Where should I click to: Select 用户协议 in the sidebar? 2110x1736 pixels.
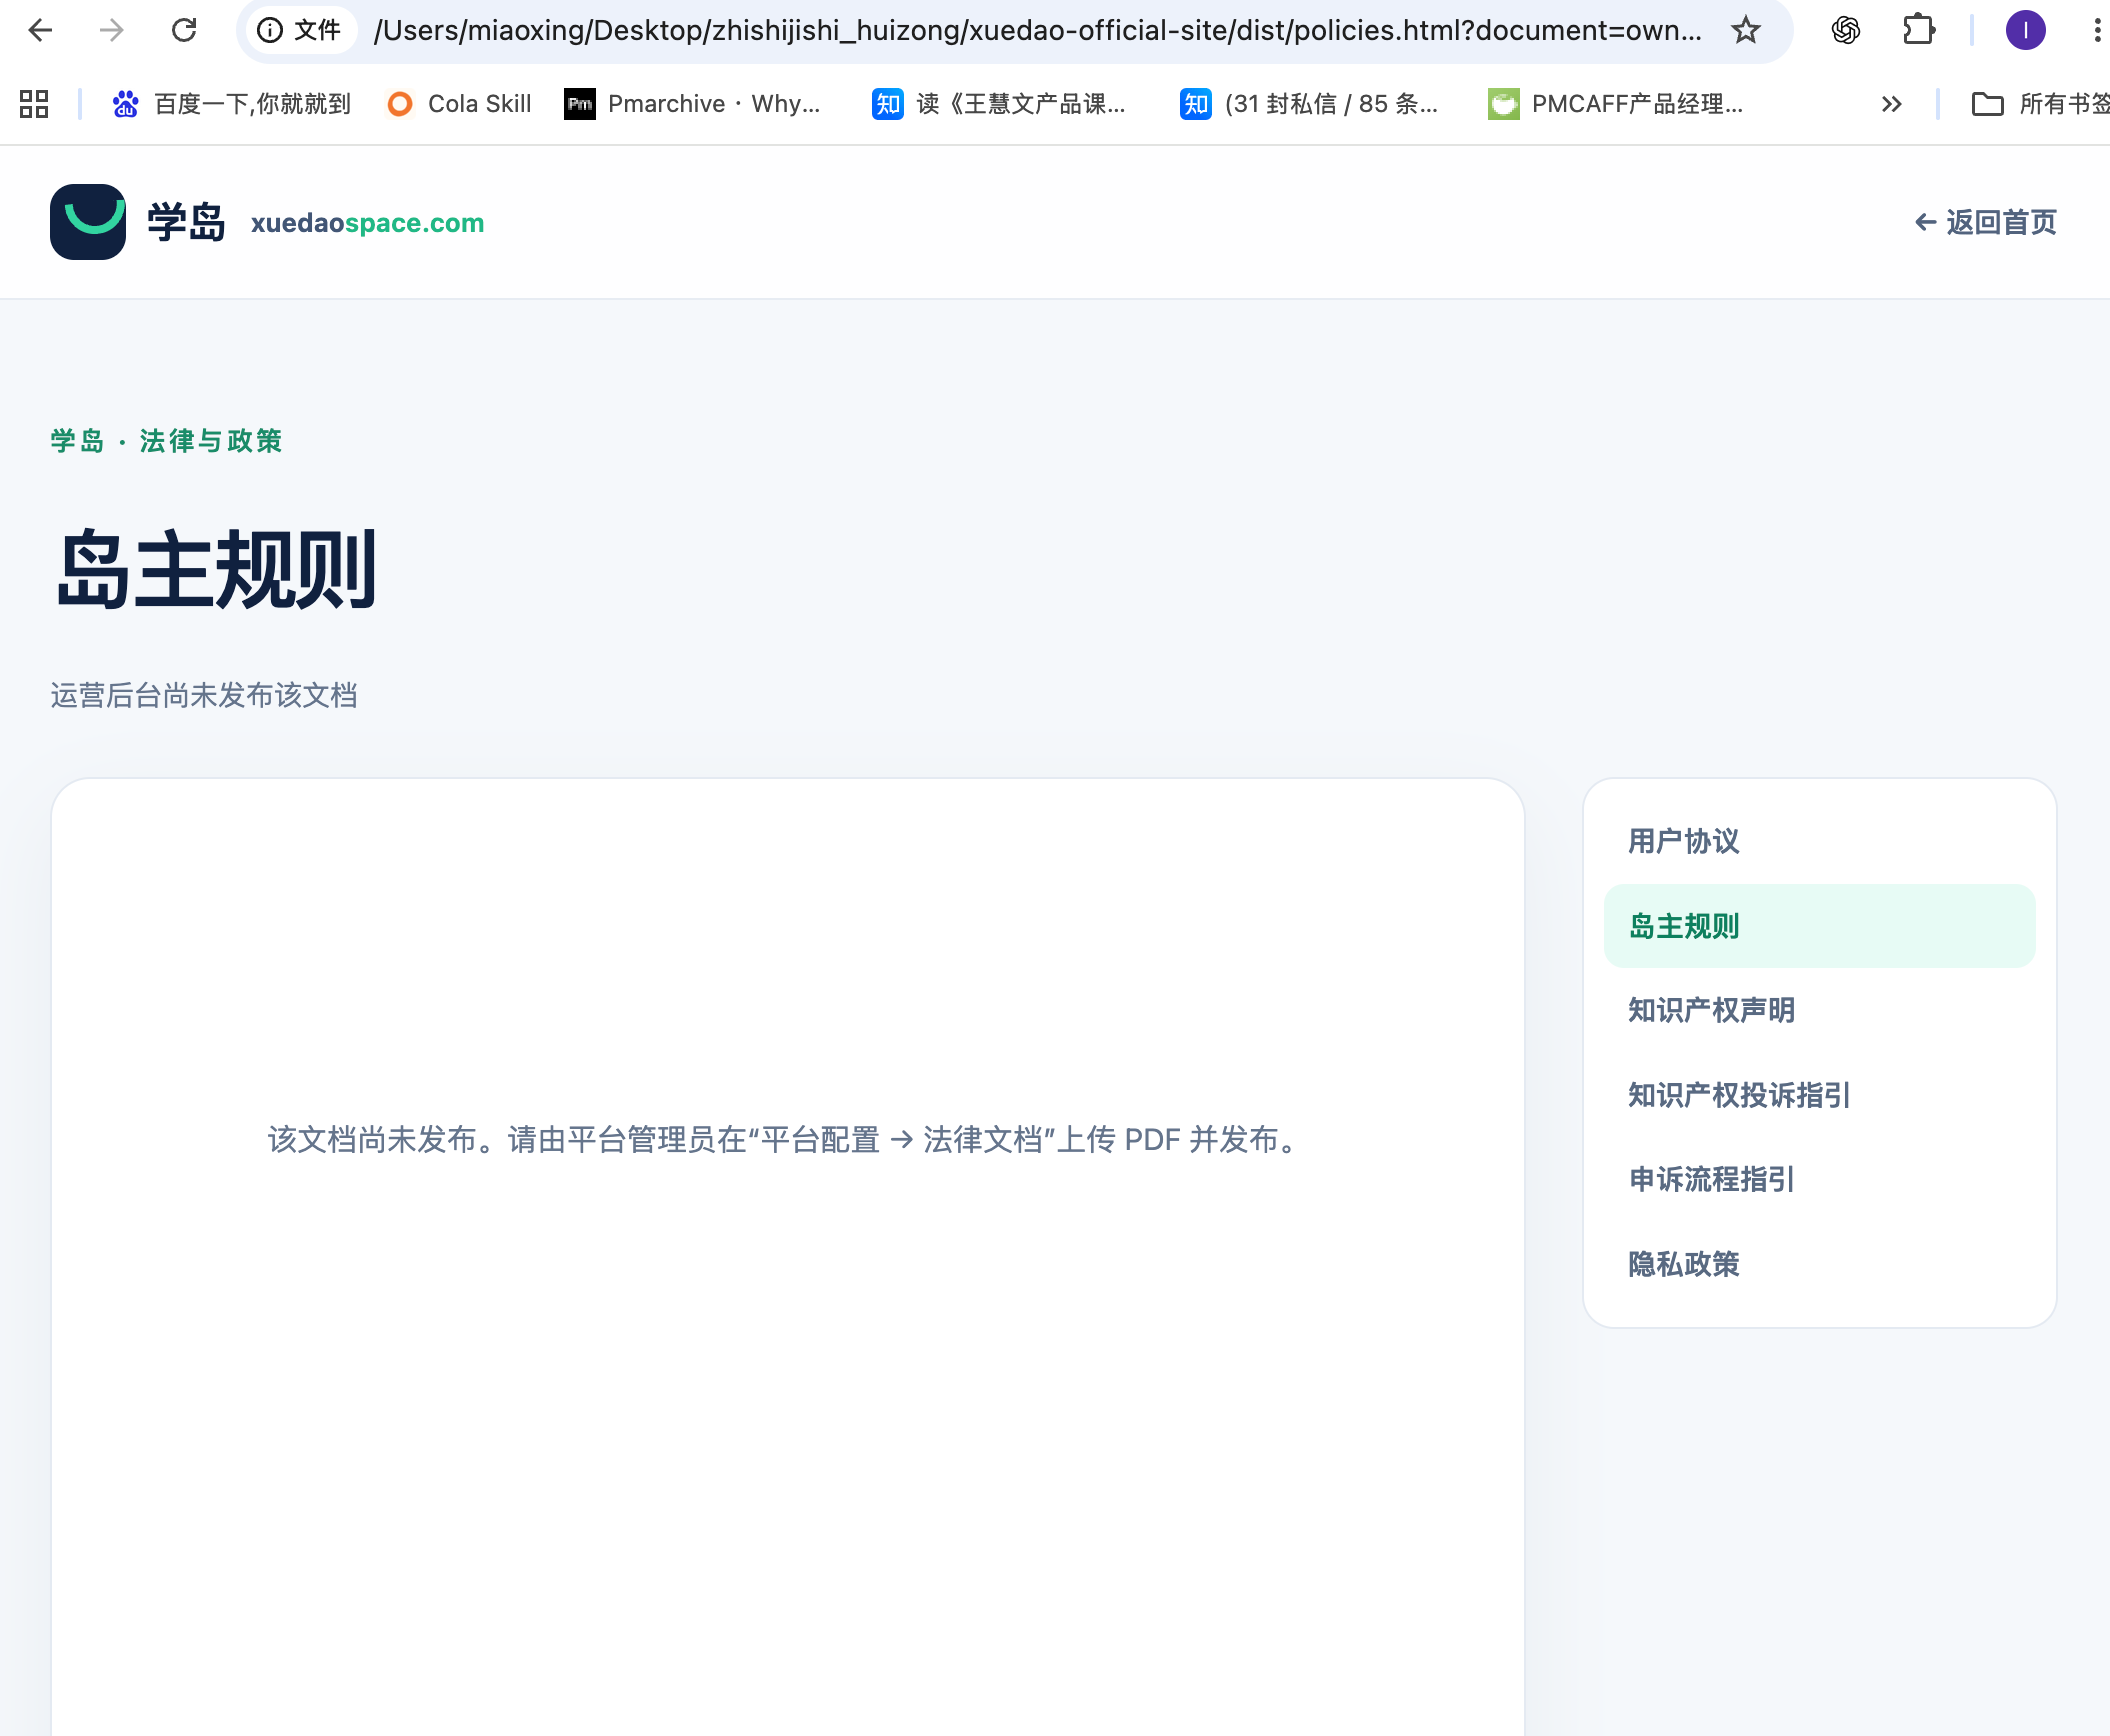click(1819, 841)
